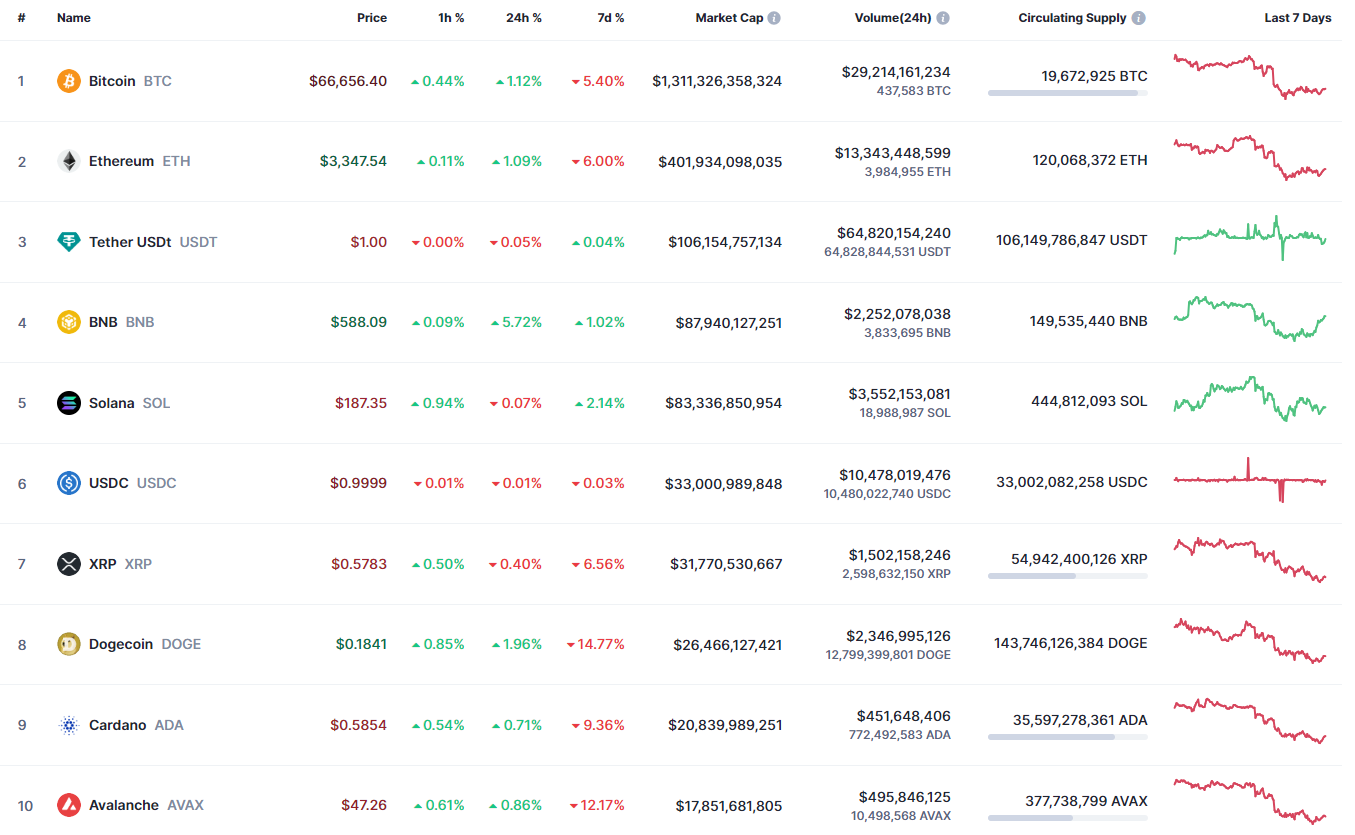1355x835 pixels.
Task: Sort the table by Price column
Action: 372,18
